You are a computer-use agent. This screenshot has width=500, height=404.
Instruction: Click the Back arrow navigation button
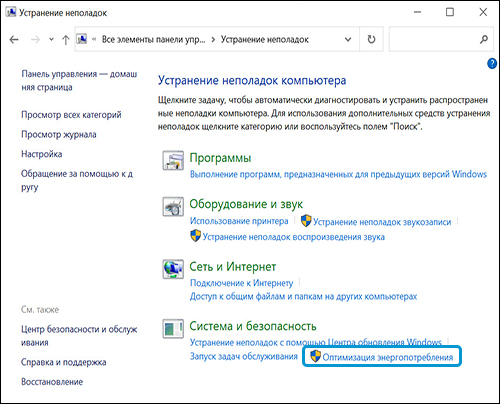tap(14, 40)
